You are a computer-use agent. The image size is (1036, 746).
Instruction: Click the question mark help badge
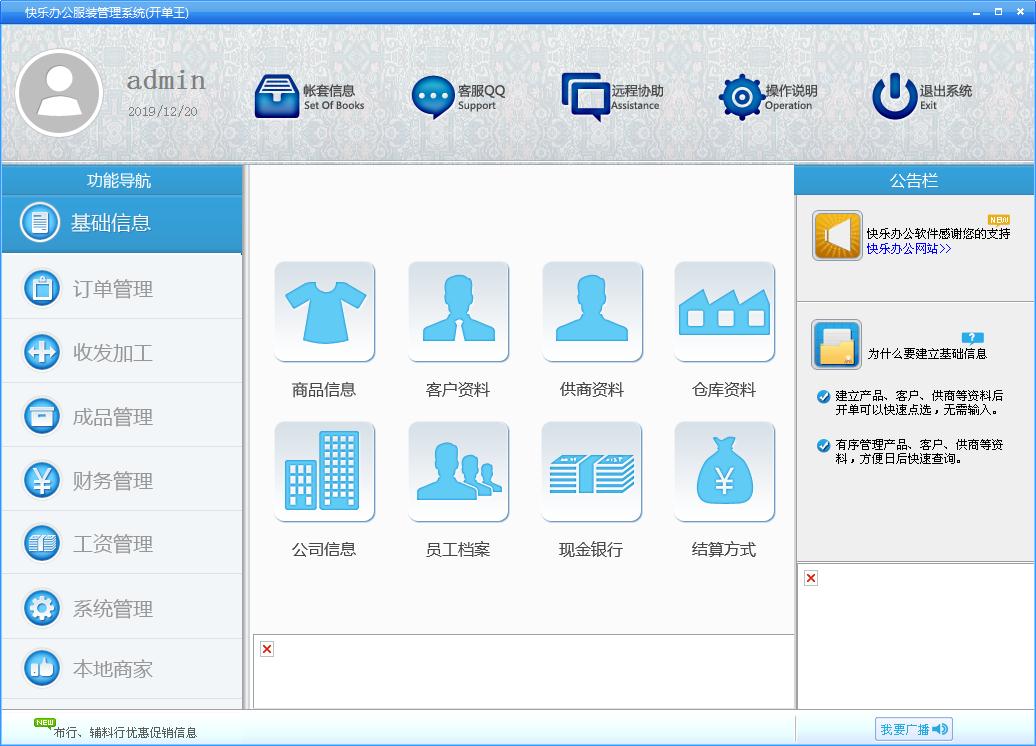[972, 338]
